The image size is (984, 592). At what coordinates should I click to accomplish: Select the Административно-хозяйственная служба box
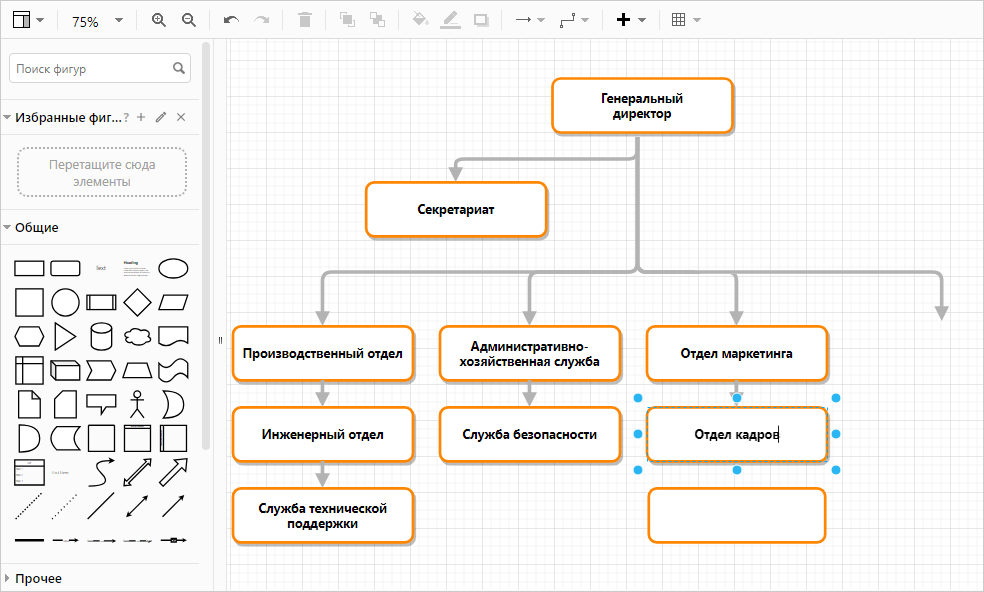click(x=530, y=353)
